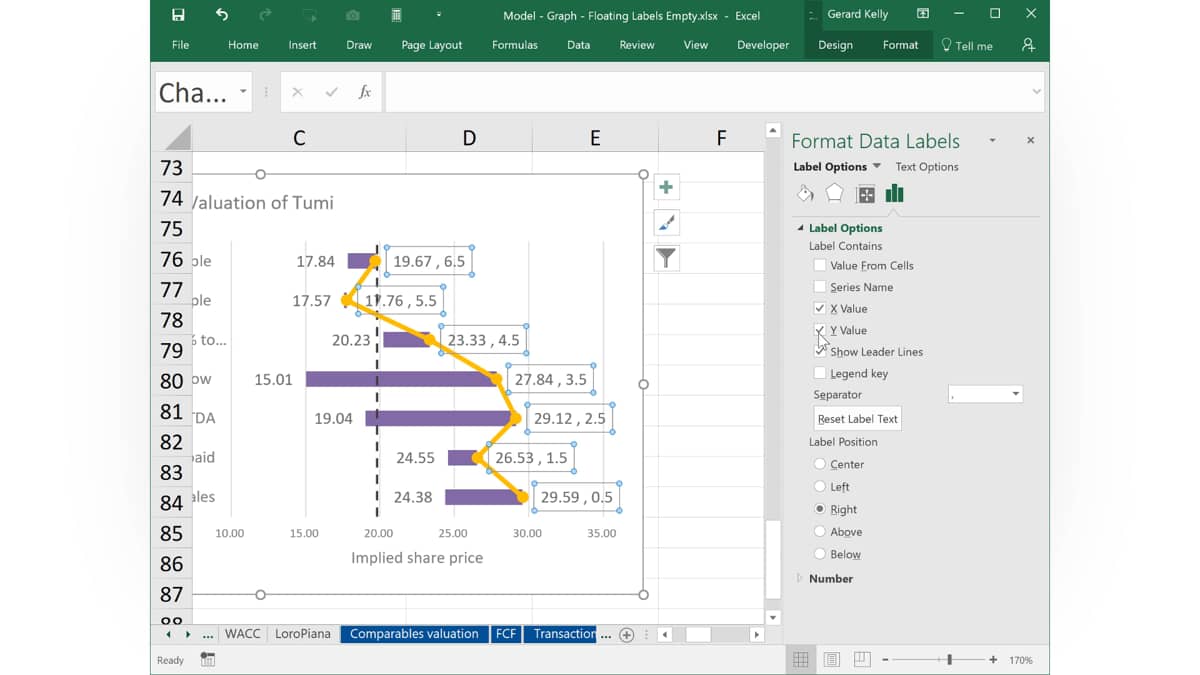The image size is (1200, 675).
Task: Open the LoroPiana sheet tab
Action: (303, 634)
